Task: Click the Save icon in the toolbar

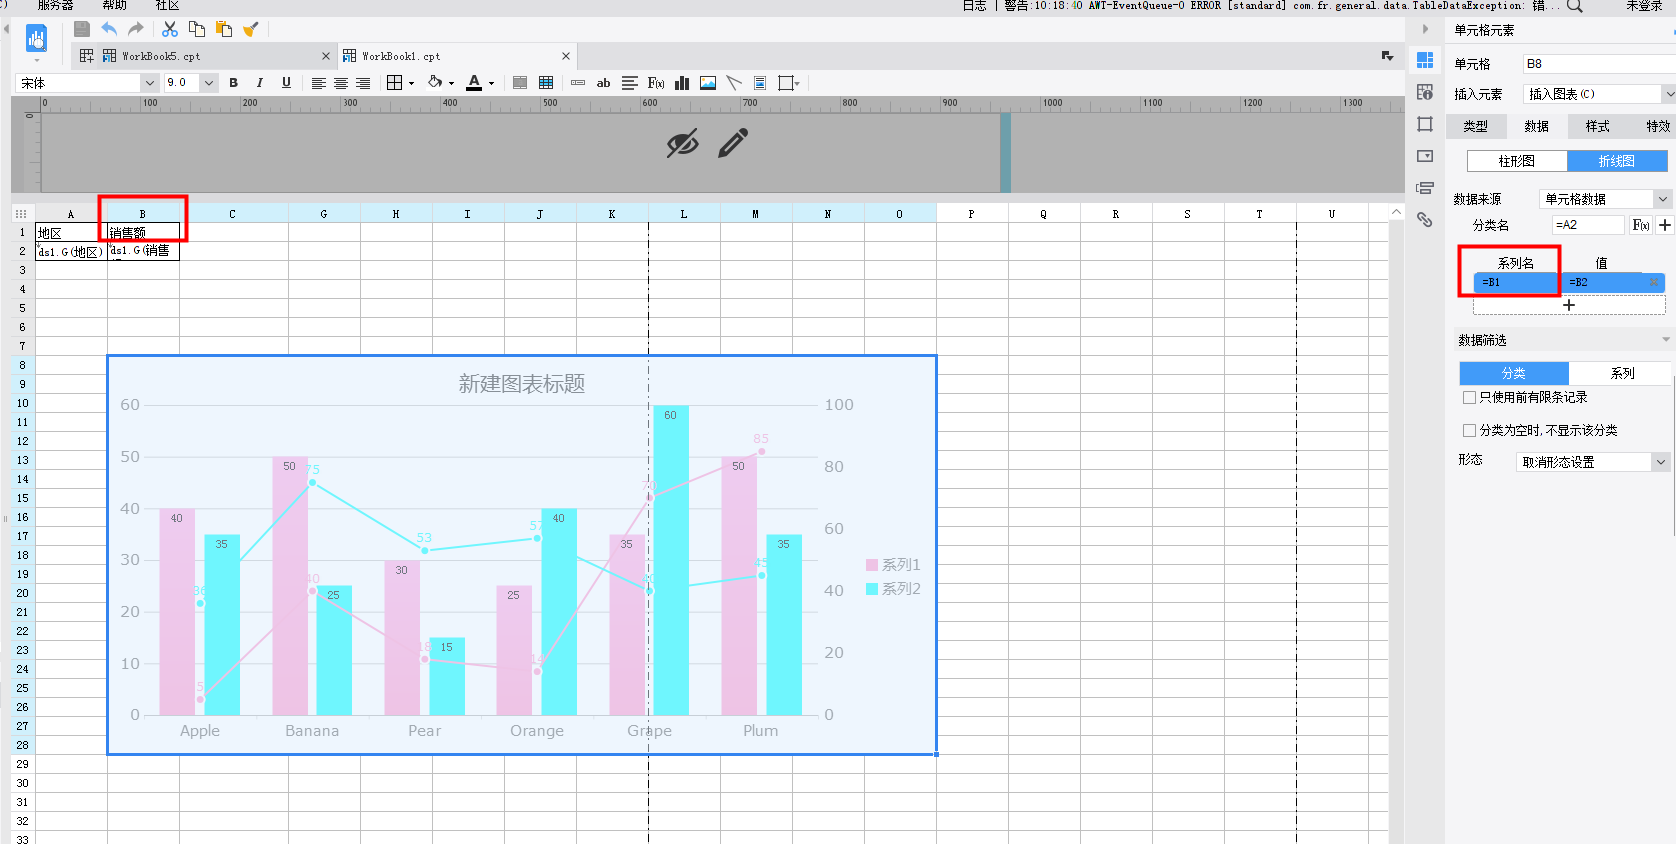Action: point(82,29)
